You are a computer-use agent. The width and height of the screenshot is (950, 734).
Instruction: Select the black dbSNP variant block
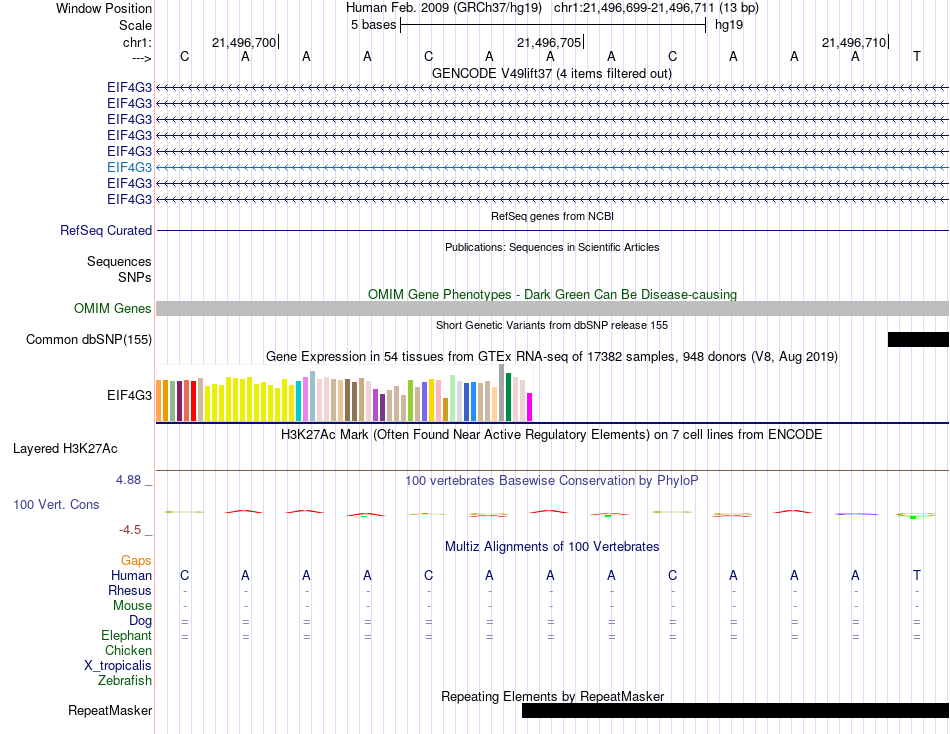[x=918, y=339]
